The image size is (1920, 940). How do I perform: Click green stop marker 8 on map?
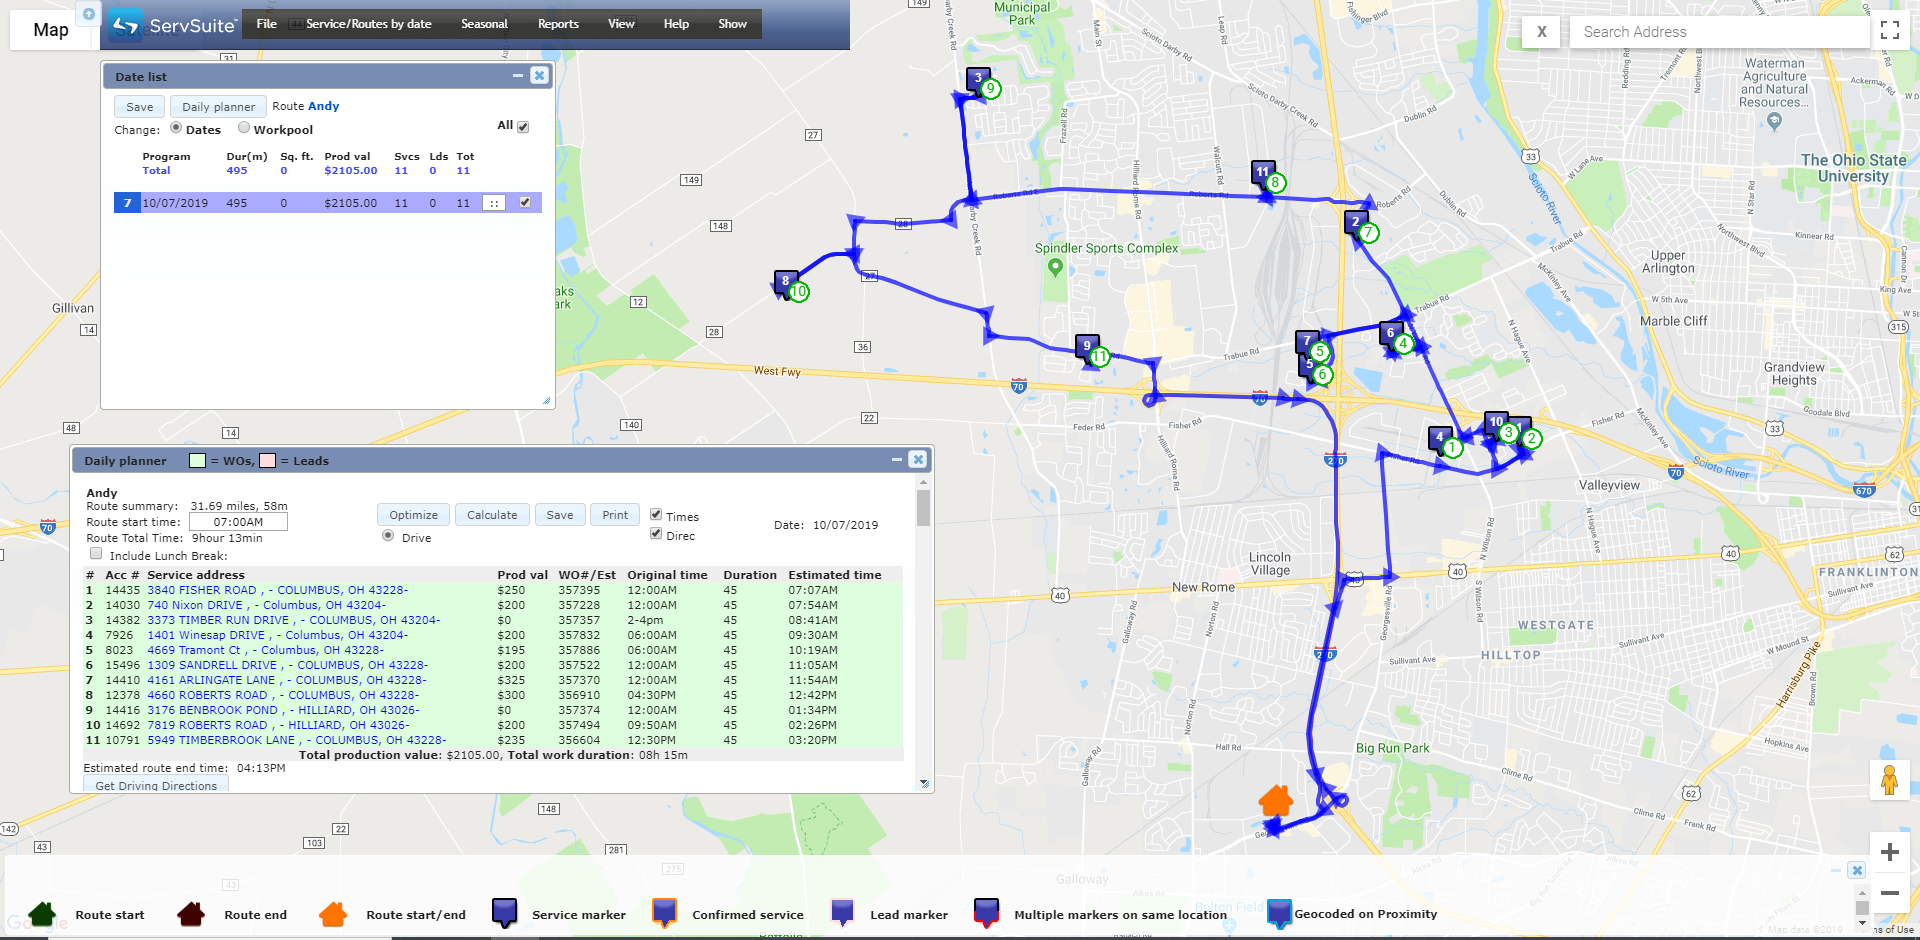1275,183
